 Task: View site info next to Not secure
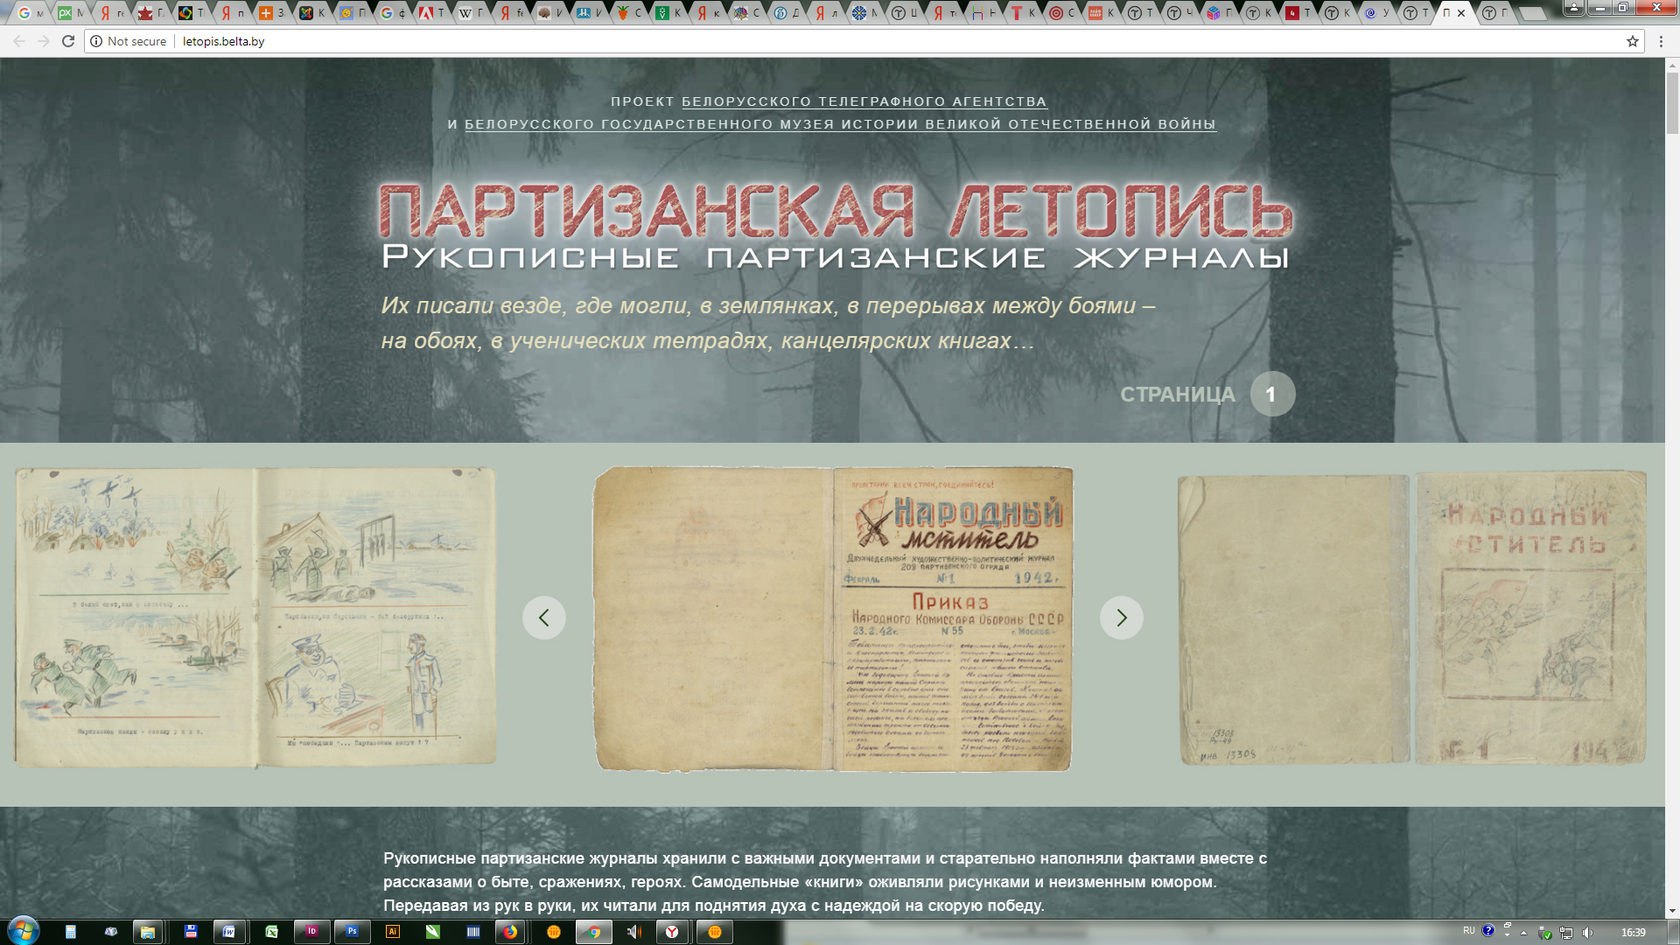(96, 41)
